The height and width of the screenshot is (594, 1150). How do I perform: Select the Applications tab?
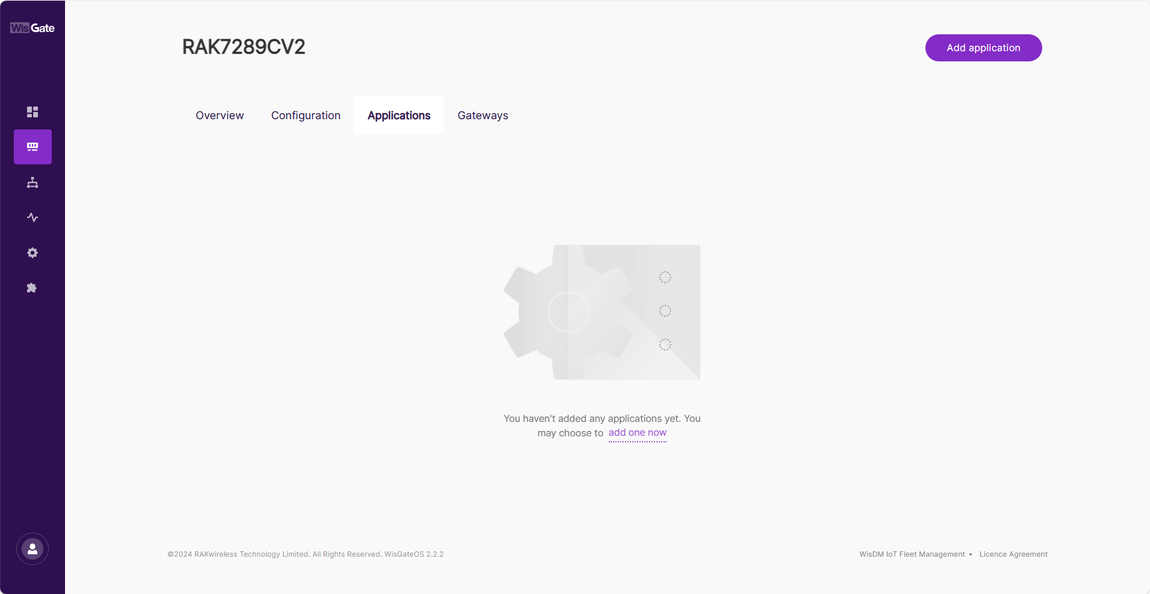399,115
